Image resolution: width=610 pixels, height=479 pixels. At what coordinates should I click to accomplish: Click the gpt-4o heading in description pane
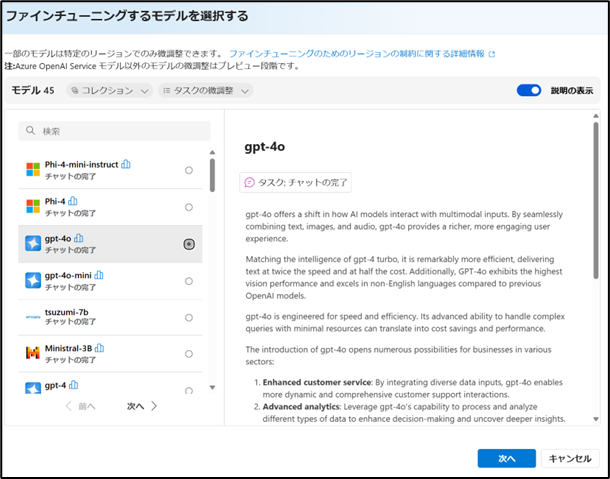265,147
